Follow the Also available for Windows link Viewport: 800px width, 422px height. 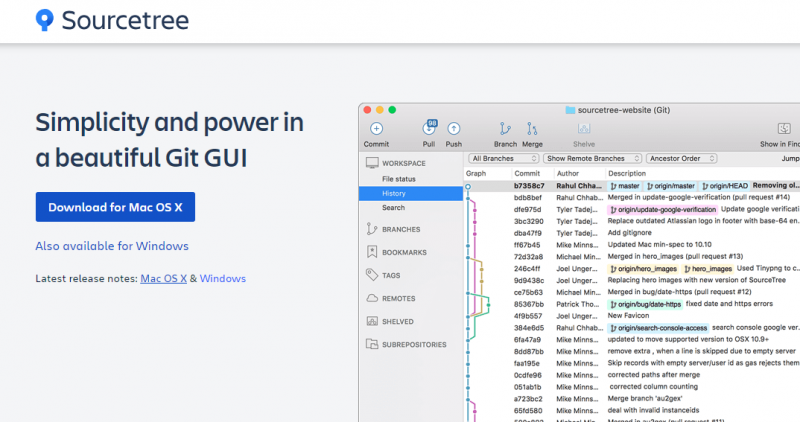pyautogui.click(x=112, y=246)
